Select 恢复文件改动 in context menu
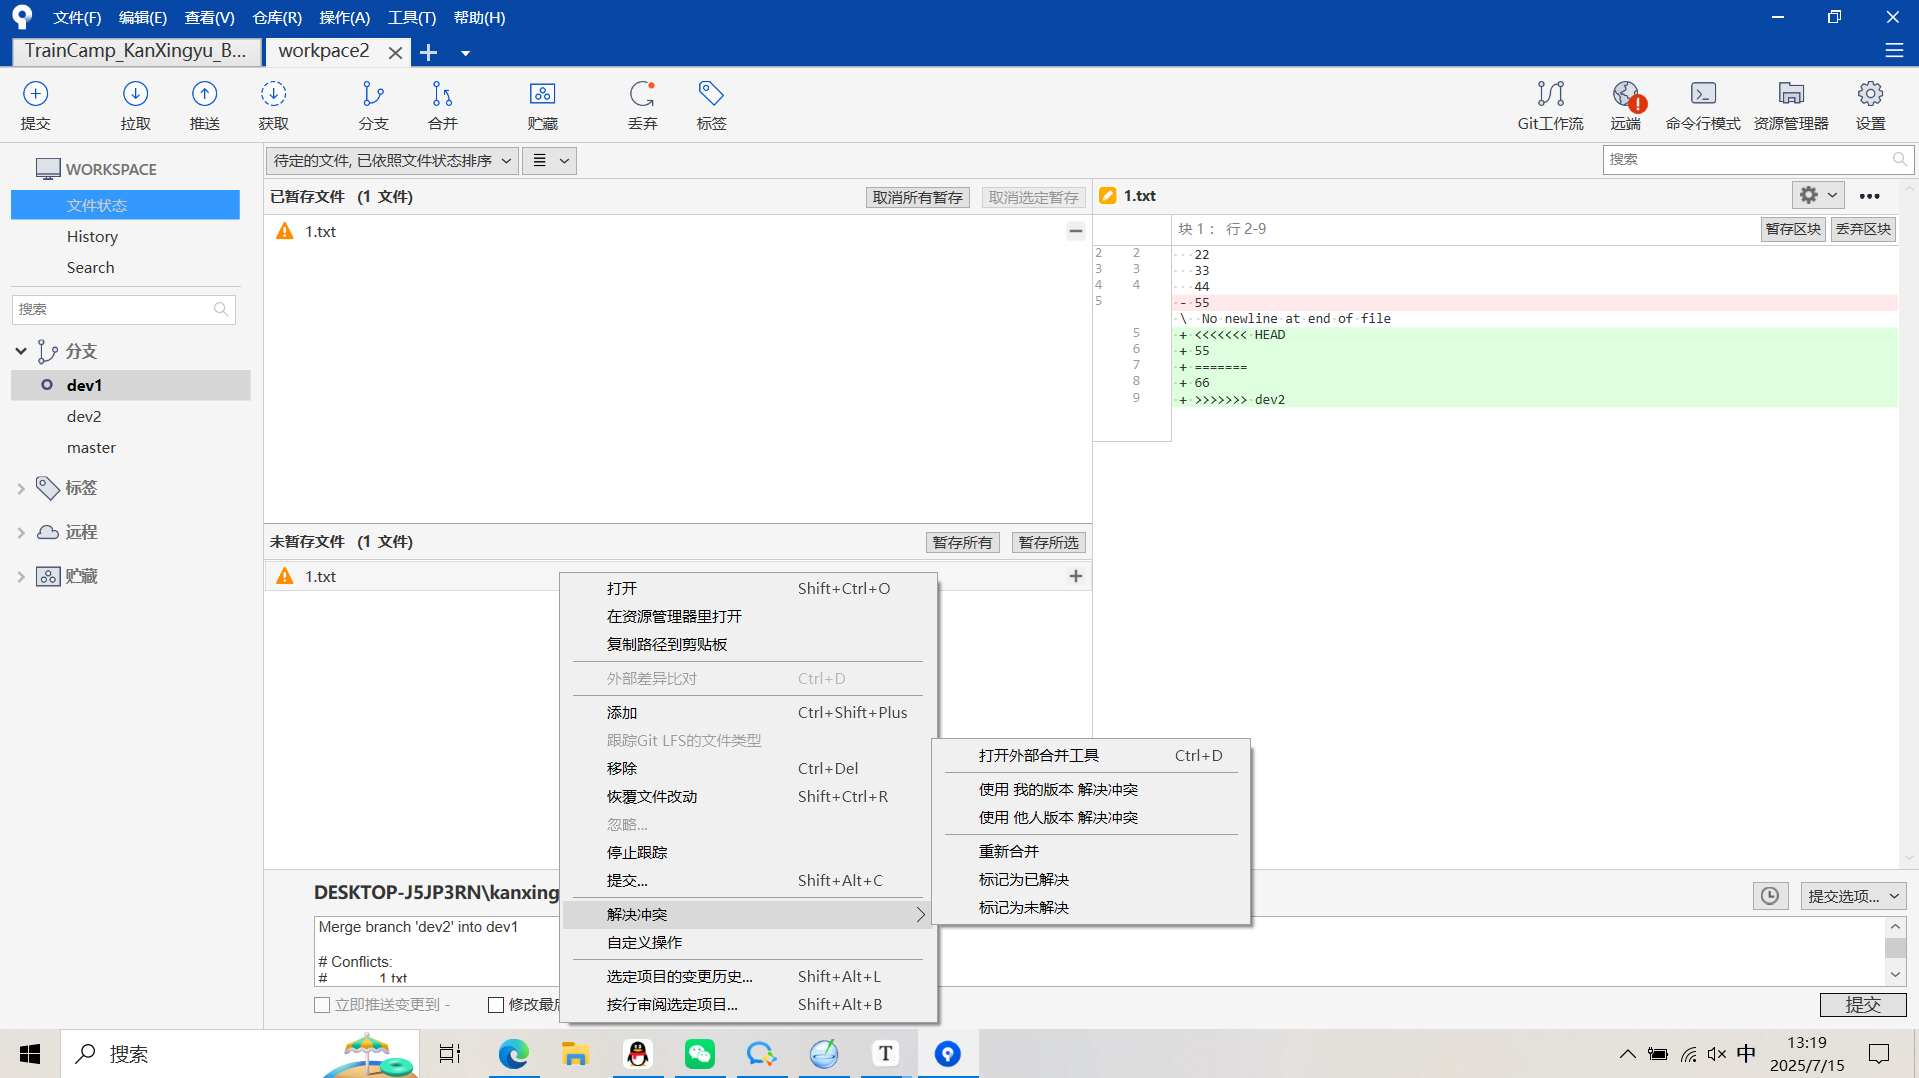 click(747, 796)
